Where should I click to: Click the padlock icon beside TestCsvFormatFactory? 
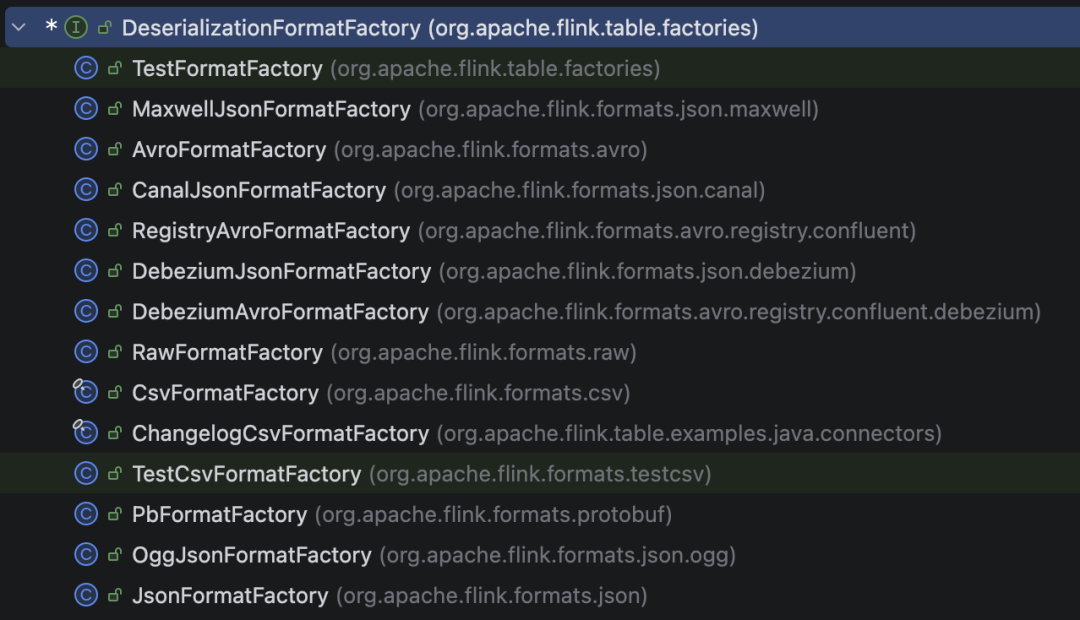point(112,473)
